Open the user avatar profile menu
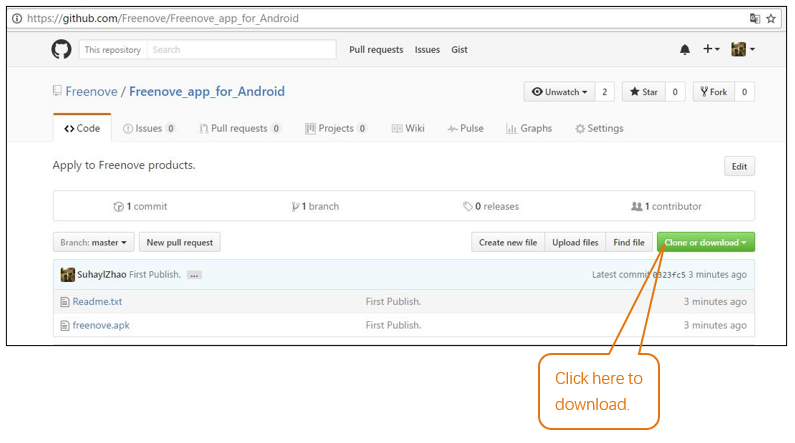The height and width of the screenshot is (443, 795). coord(743,49)
